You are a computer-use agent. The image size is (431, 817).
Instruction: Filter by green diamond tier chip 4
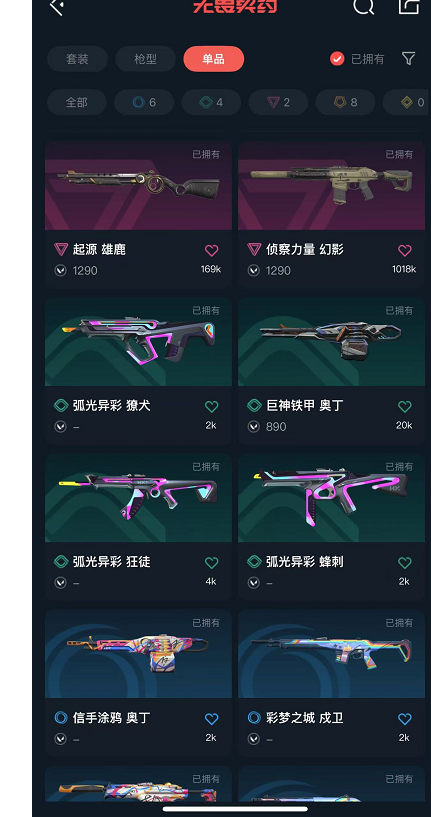pyautogui.click(x=211, y=102)
